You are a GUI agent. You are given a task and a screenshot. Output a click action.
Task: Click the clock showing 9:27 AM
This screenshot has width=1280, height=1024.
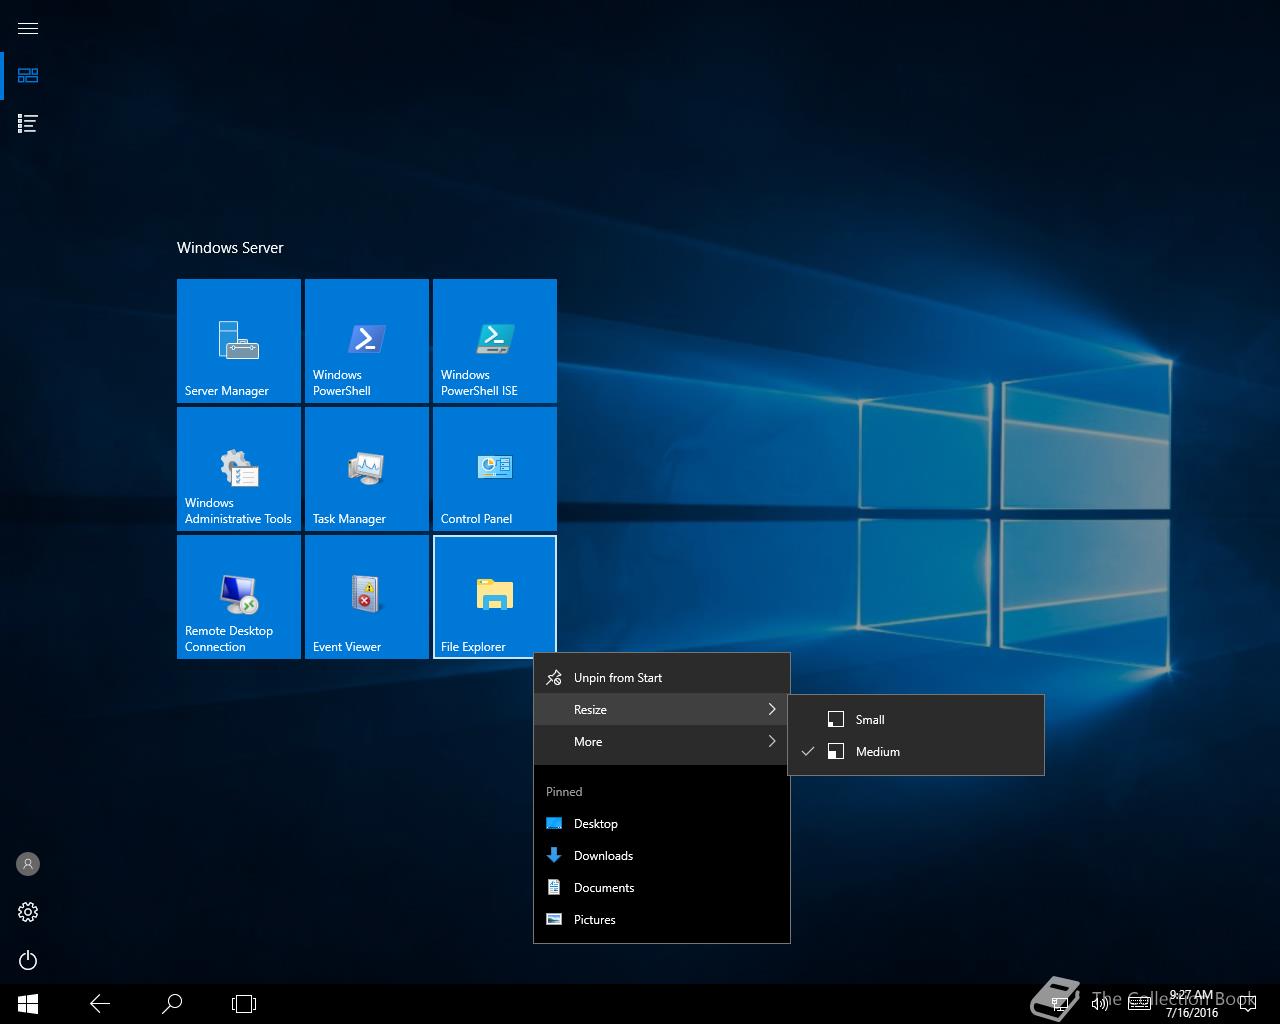tap(1191, 1004)
